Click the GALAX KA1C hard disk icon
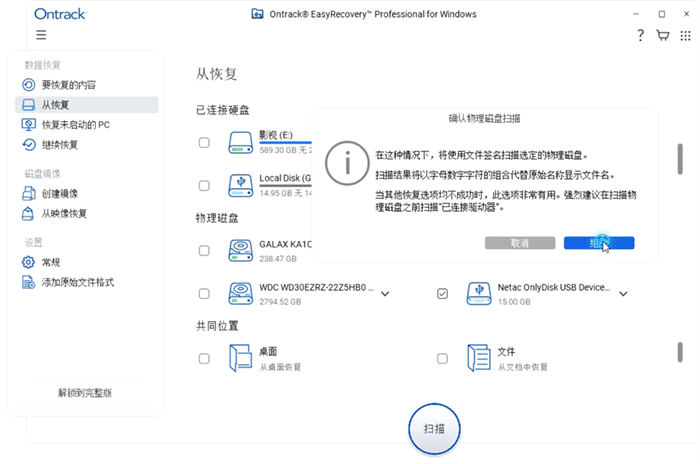The width and height of the screenshot is (700, 464). pos(241,251)
